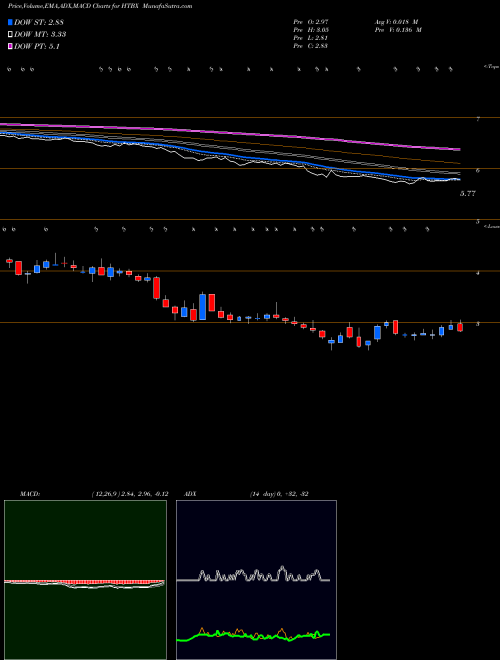
Task: Click the '<-Lows' marker label
Action: (492, 226)
